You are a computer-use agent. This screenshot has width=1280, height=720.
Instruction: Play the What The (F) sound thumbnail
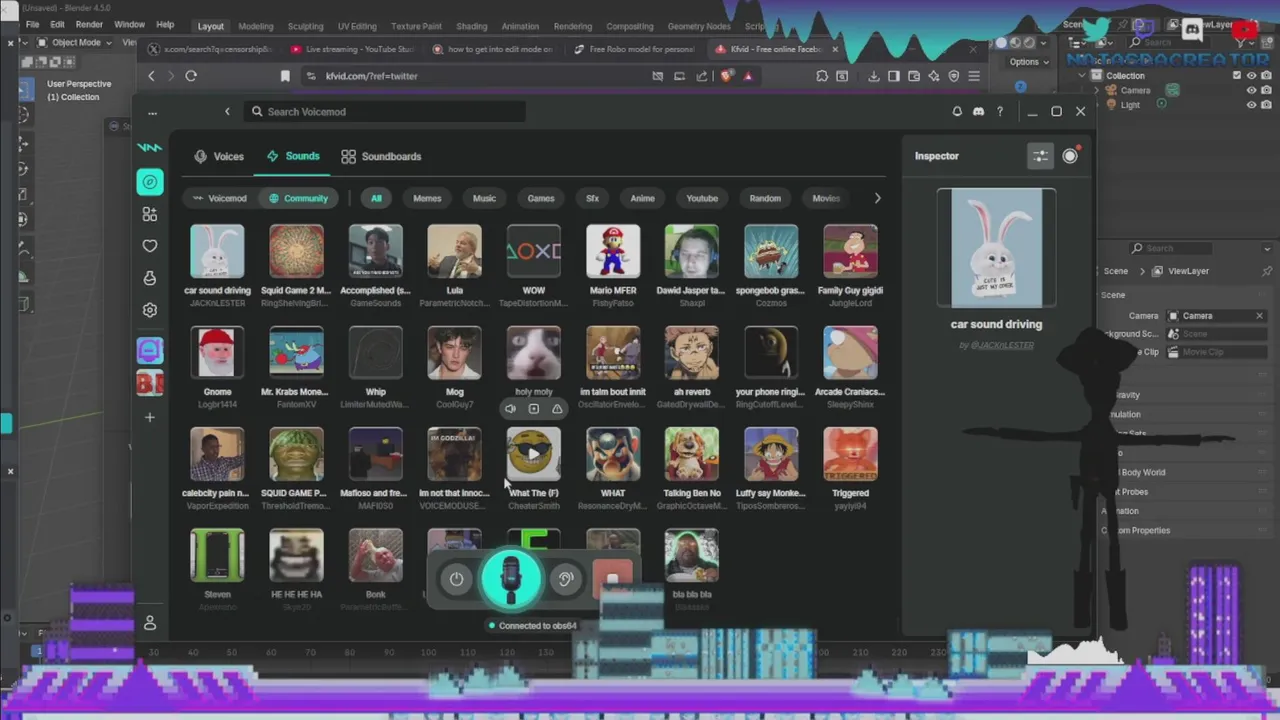[534, 454]
